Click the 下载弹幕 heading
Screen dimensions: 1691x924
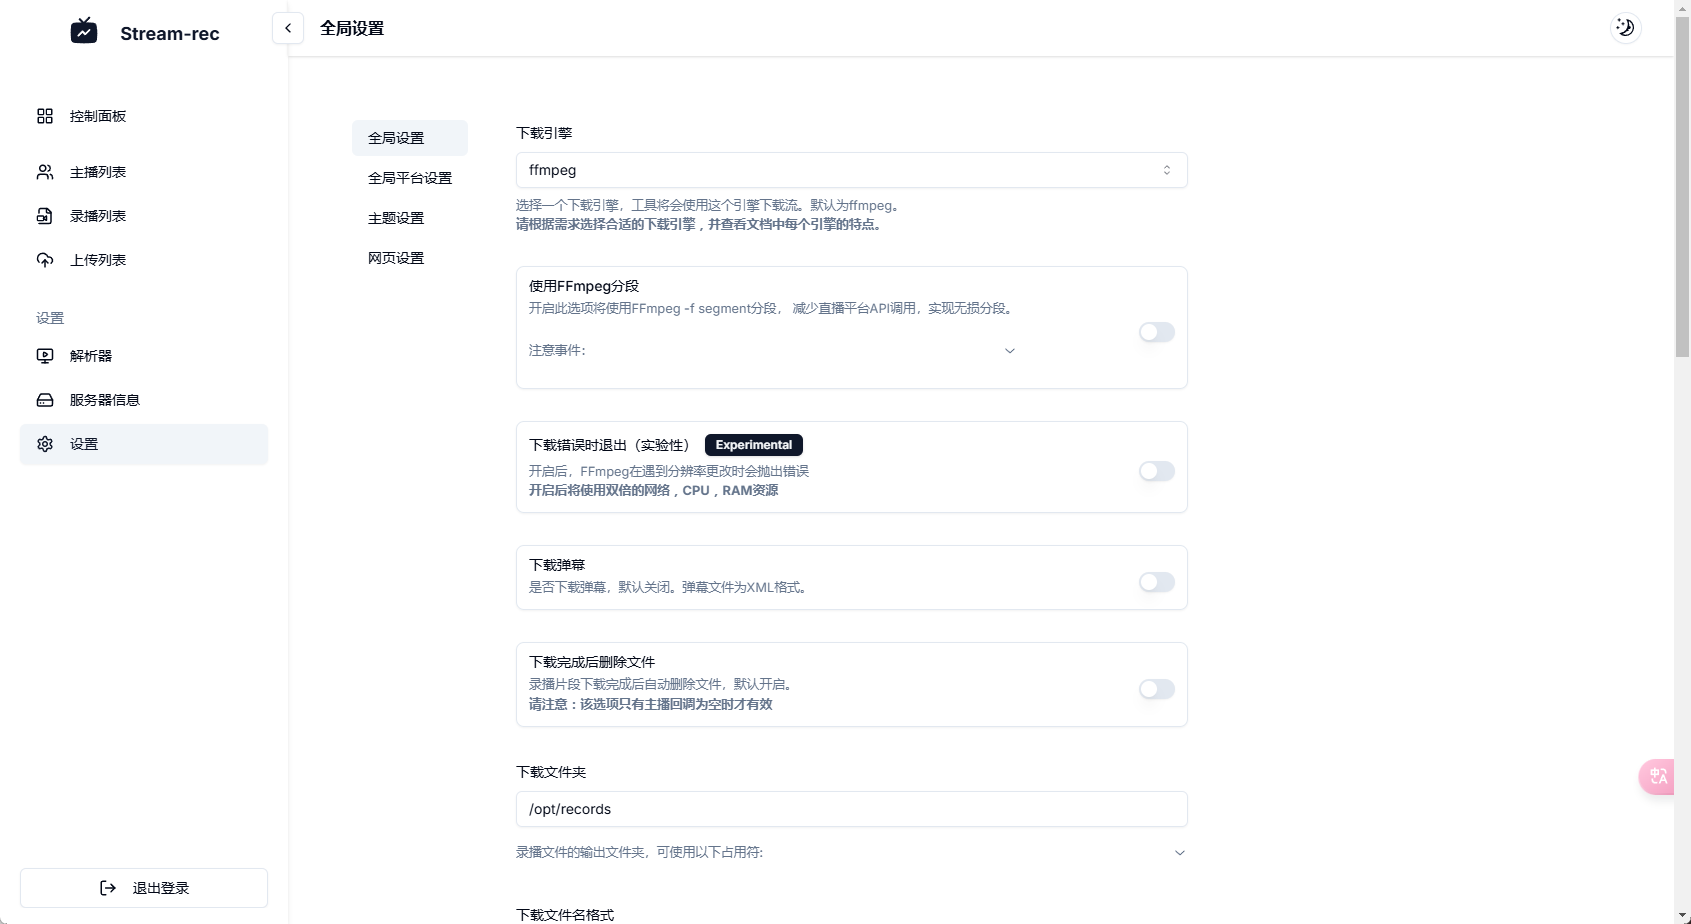tap(557, 565)
